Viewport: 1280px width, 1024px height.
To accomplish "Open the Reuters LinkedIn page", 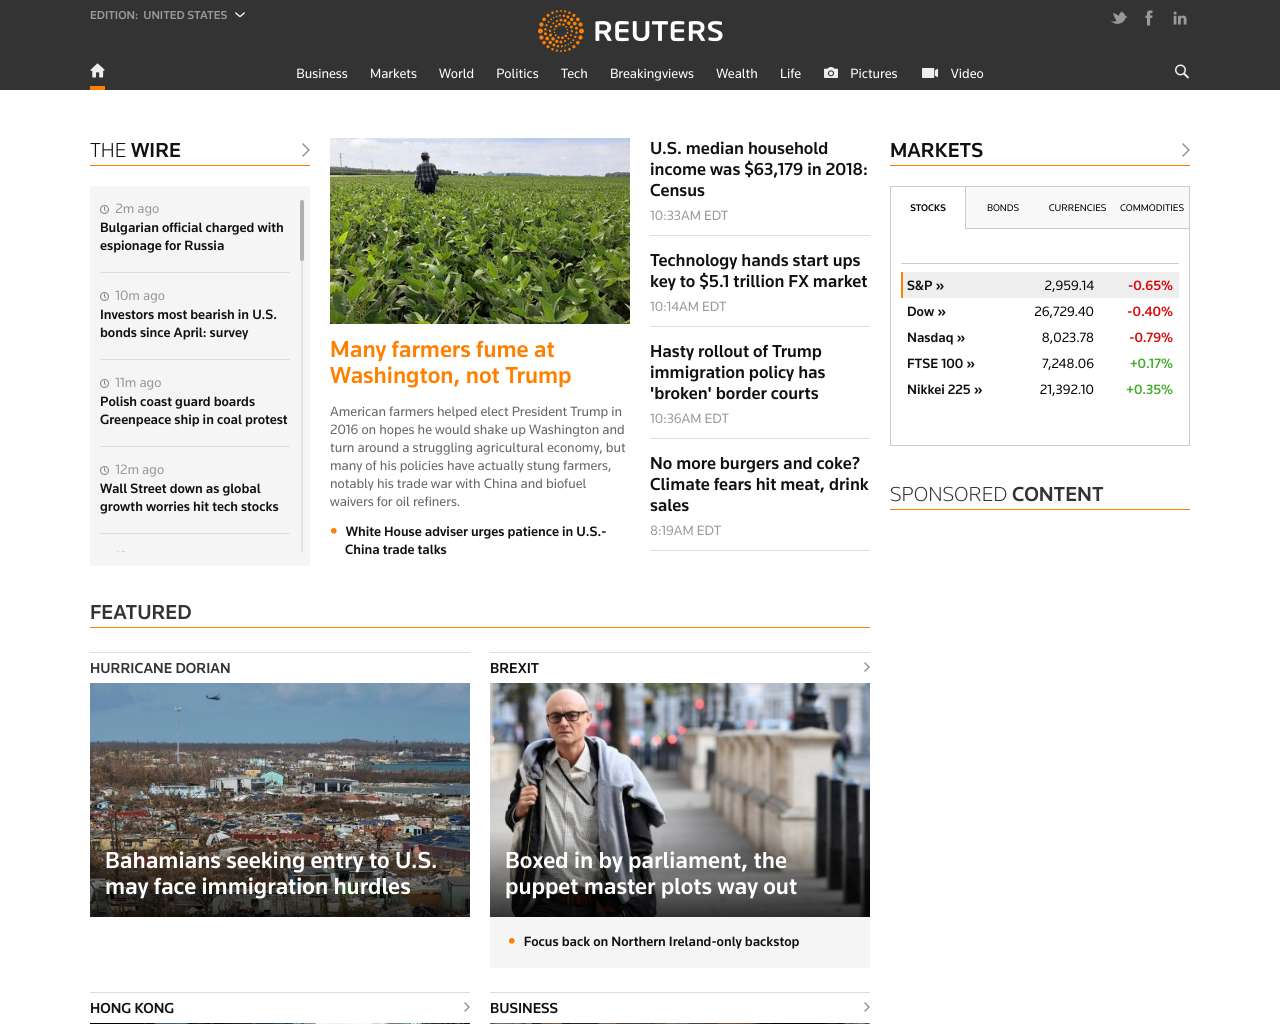I will click(1180, 18).
